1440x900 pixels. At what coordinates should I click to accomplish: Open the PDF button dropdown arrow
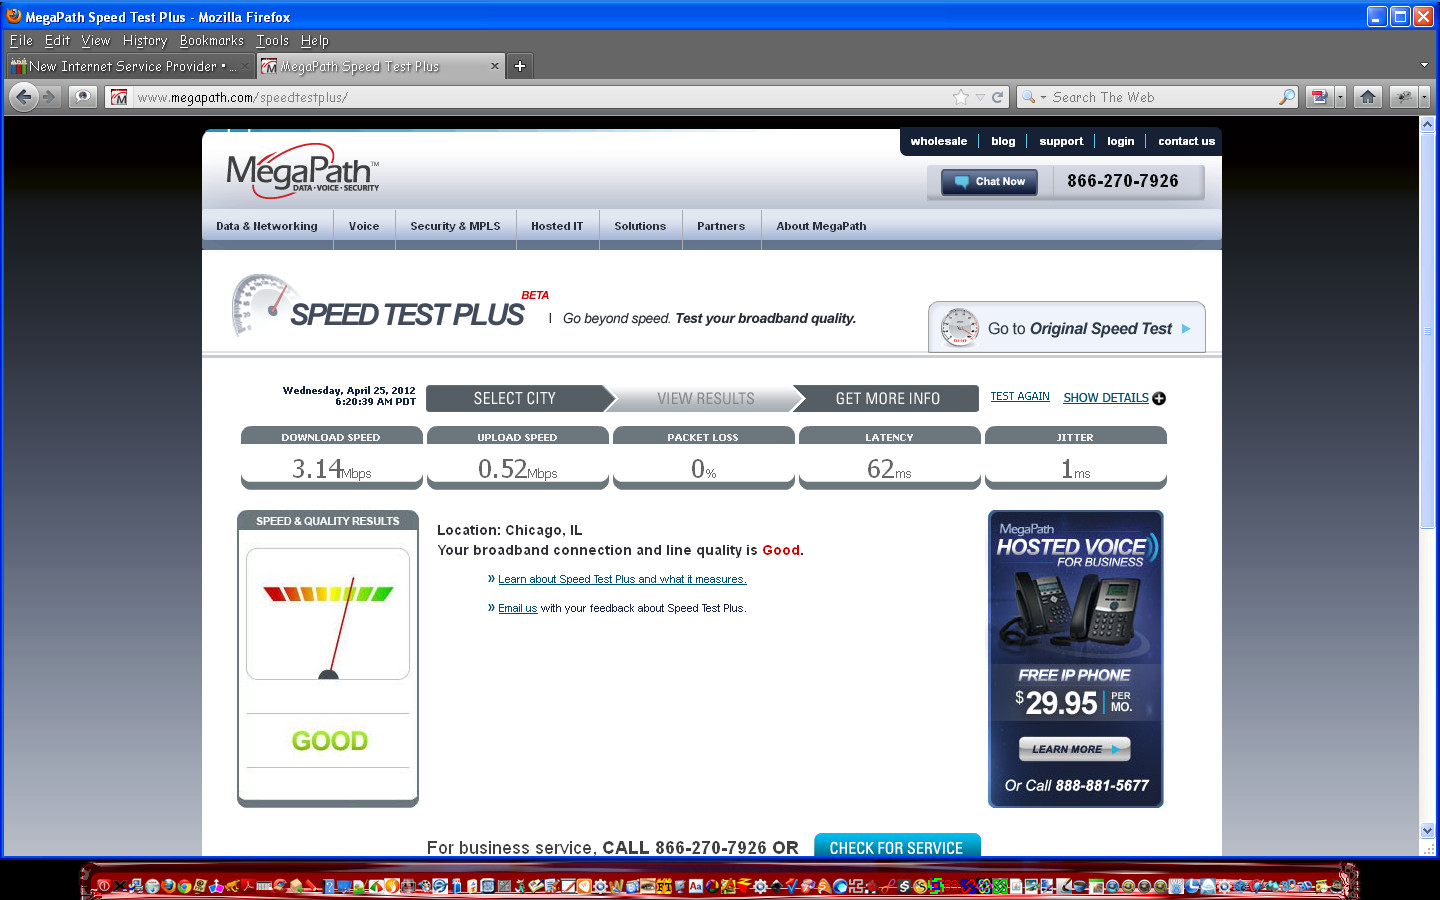(1340, 97)
